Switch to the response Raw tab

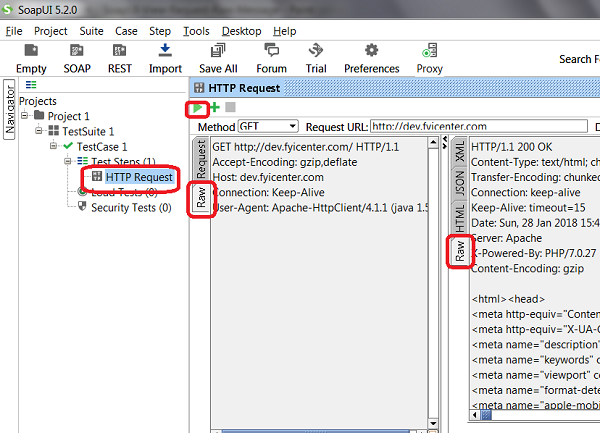[460, 251]
